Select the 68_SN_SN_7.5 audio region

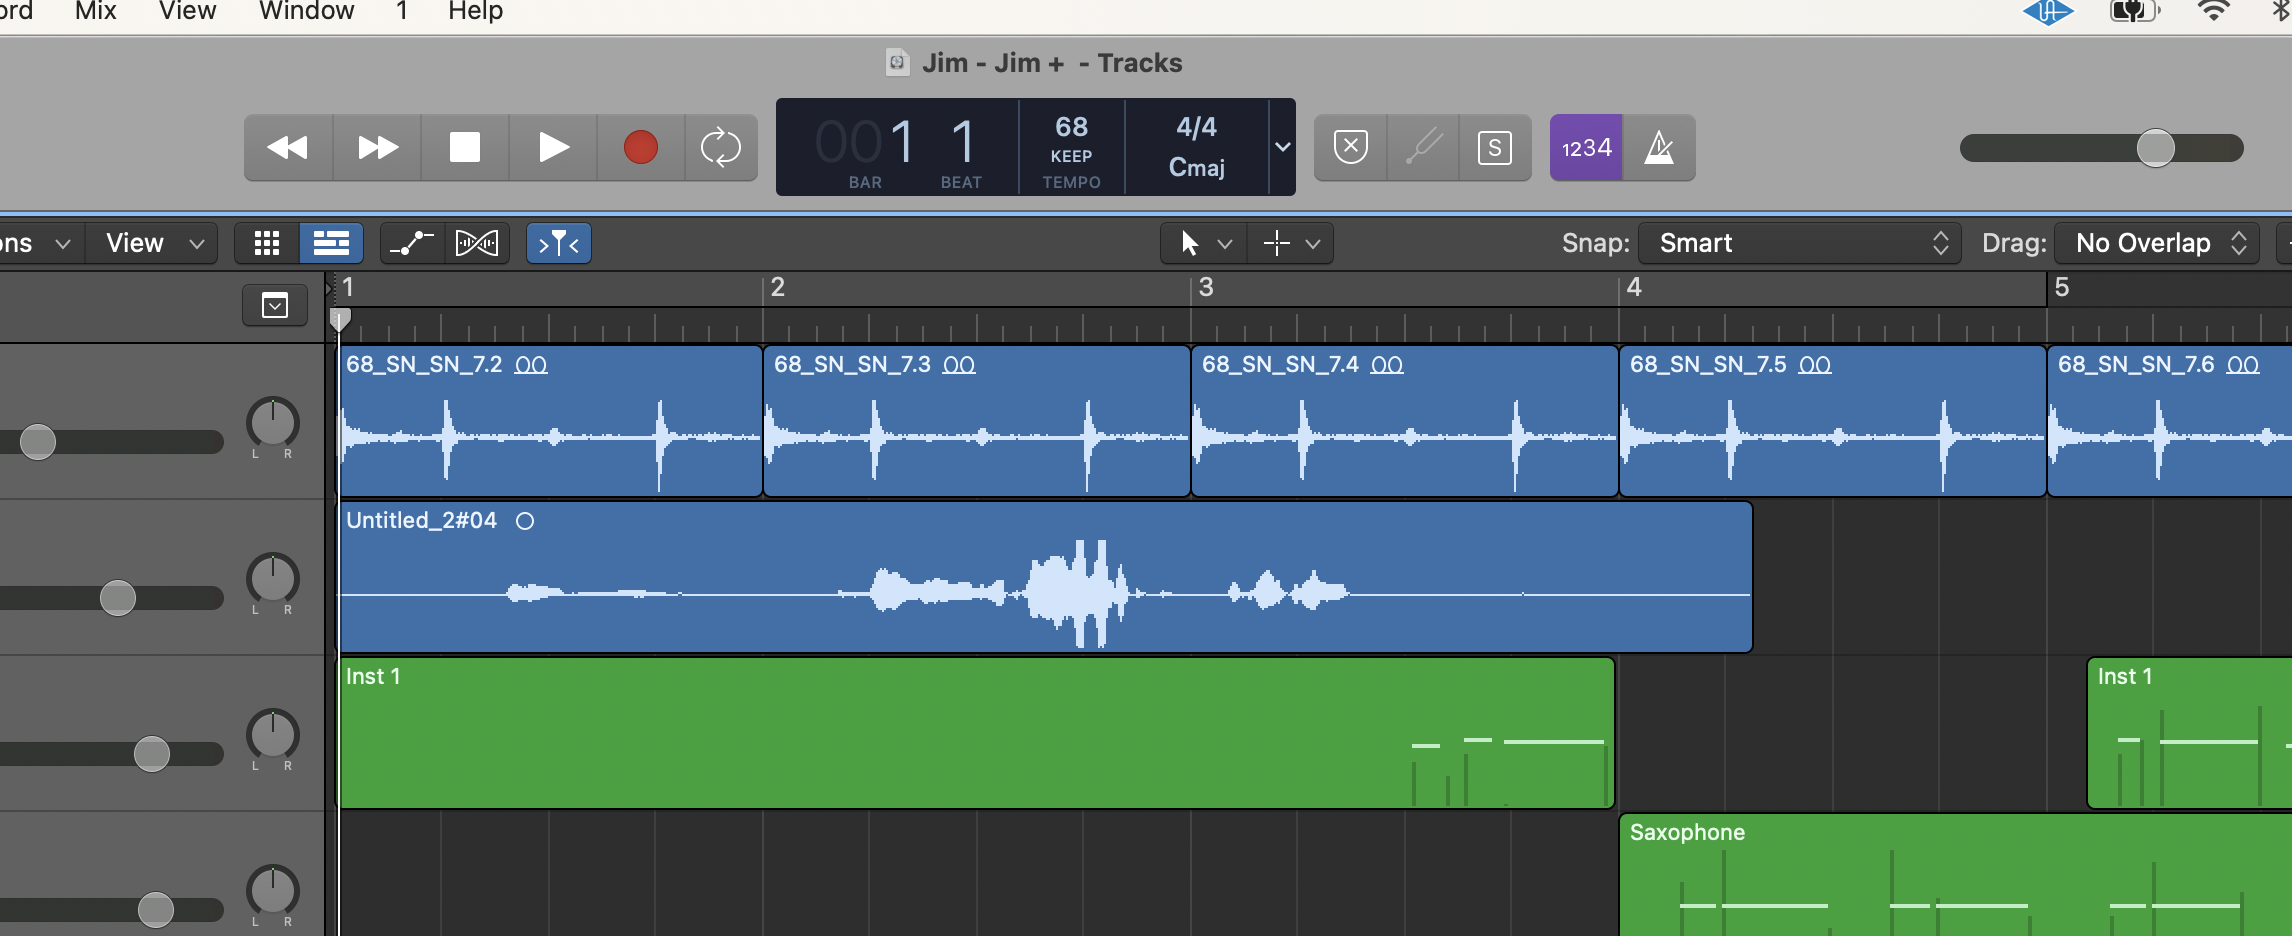click(x=1833, y=421)
